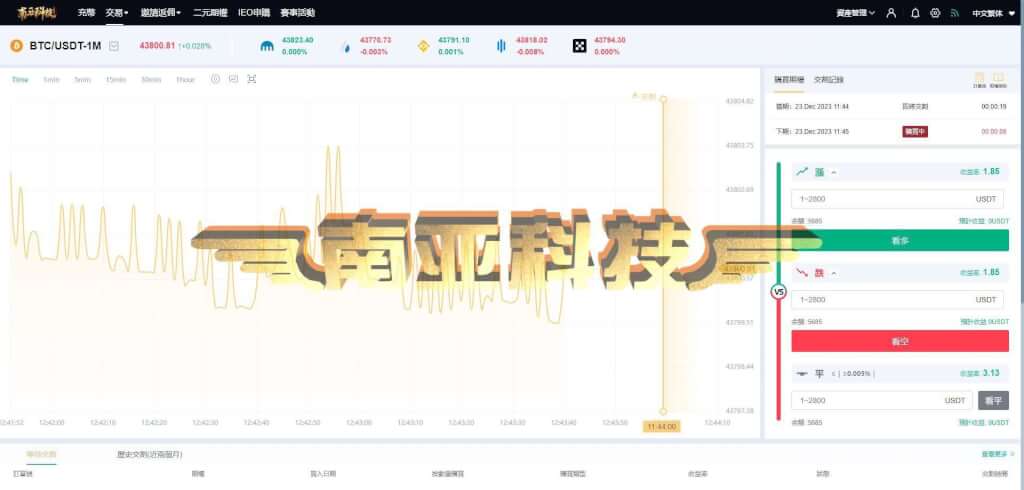Screen dimensions: 1024x490
Task: Switch to the 歷史交割 history tab
Action: (x=150, y=454)
